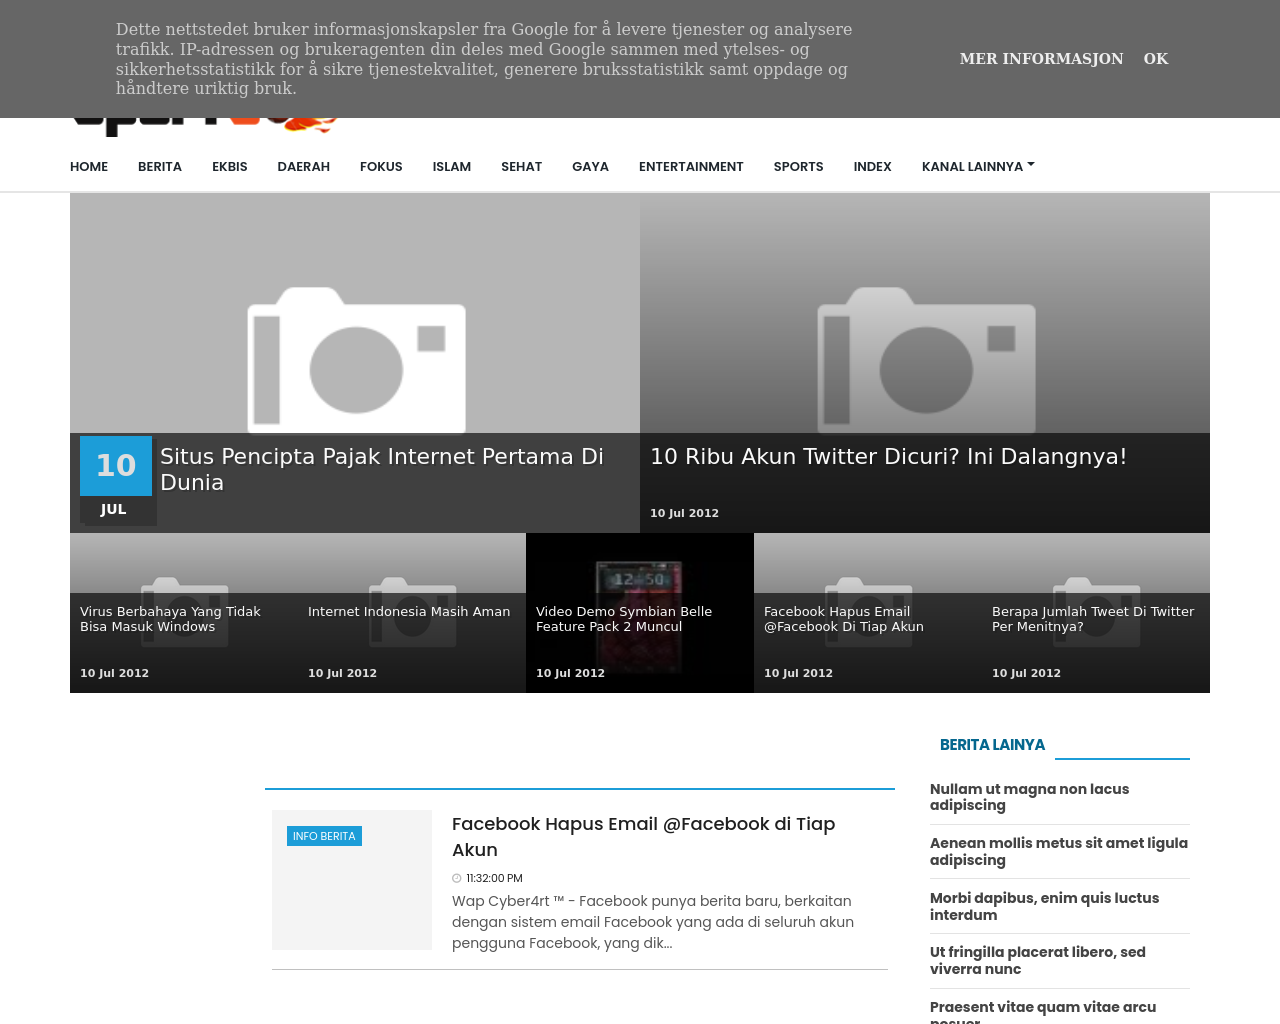Open Ut fringilla placerat libero sidebar link

pos(1038,961)
